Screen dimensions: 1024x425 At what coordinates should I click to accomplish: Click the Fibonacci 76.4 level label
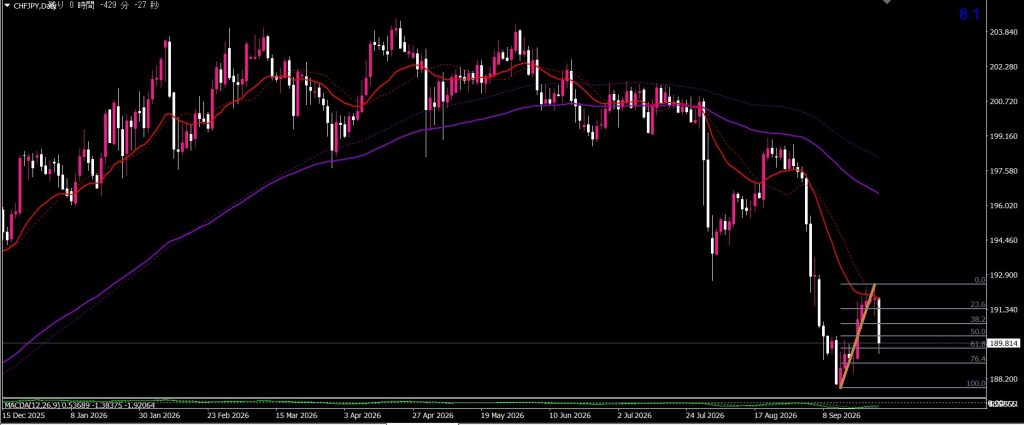click(978, 360)
